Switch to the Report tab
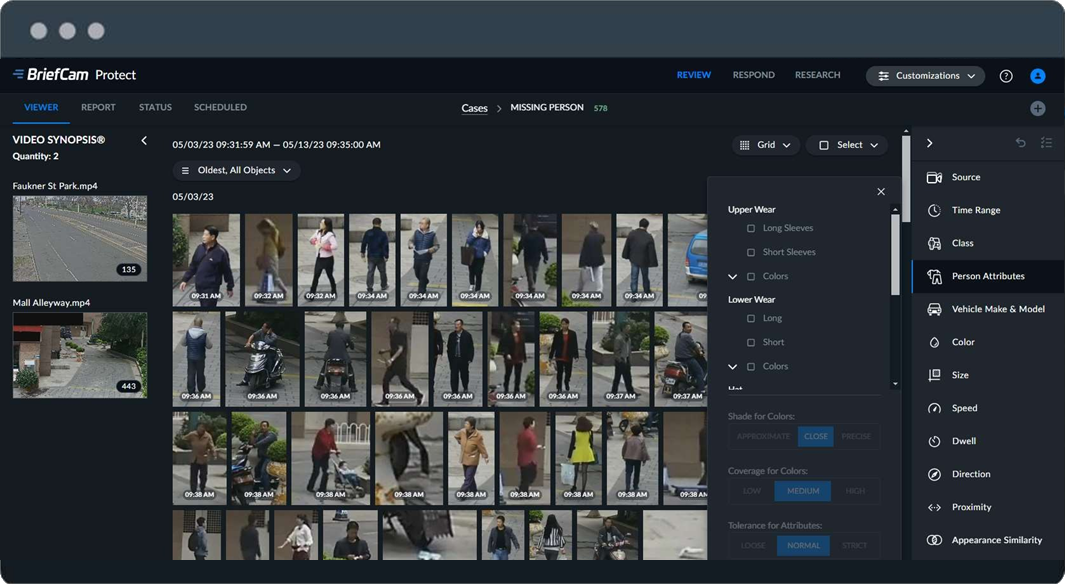This screenshot has width=1065, height=584. [x=98, y=107]
